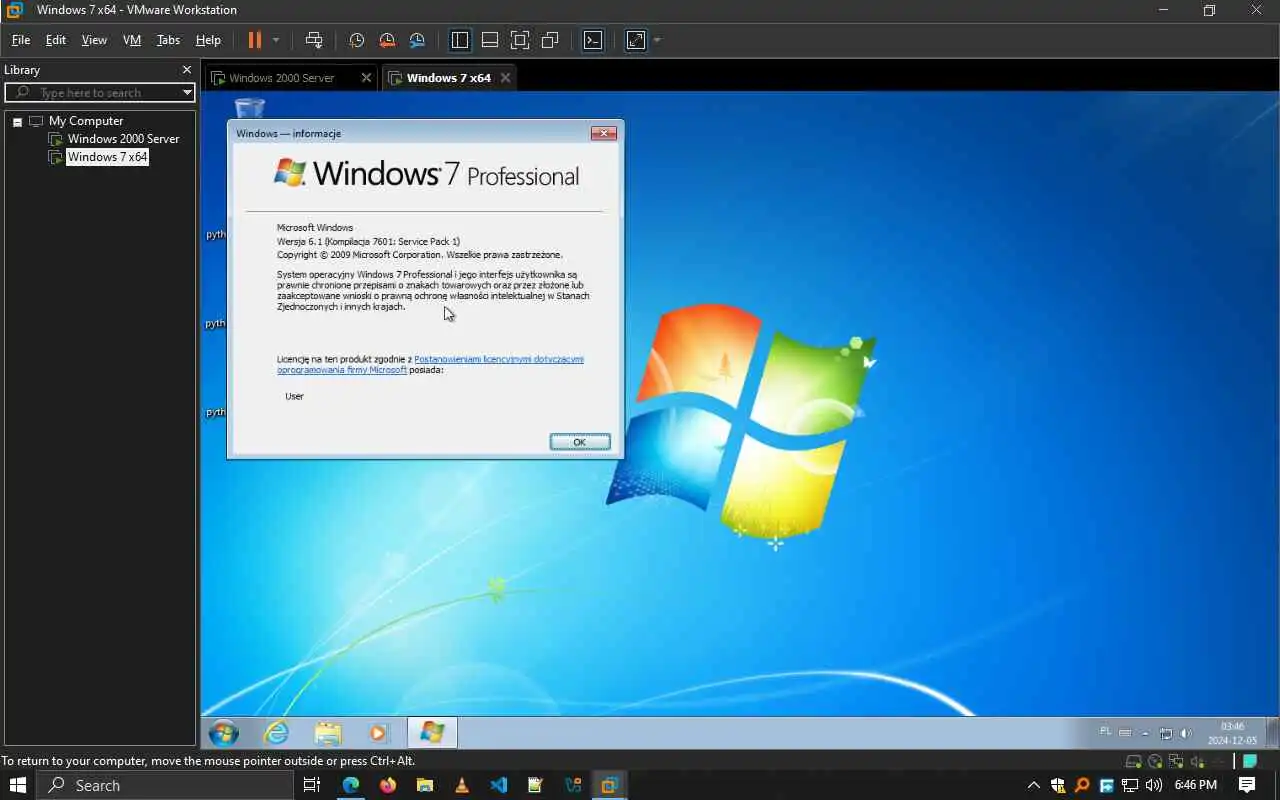
Task: Open the Edit menu
Action: pyautogui.click(x=56, y=40)
